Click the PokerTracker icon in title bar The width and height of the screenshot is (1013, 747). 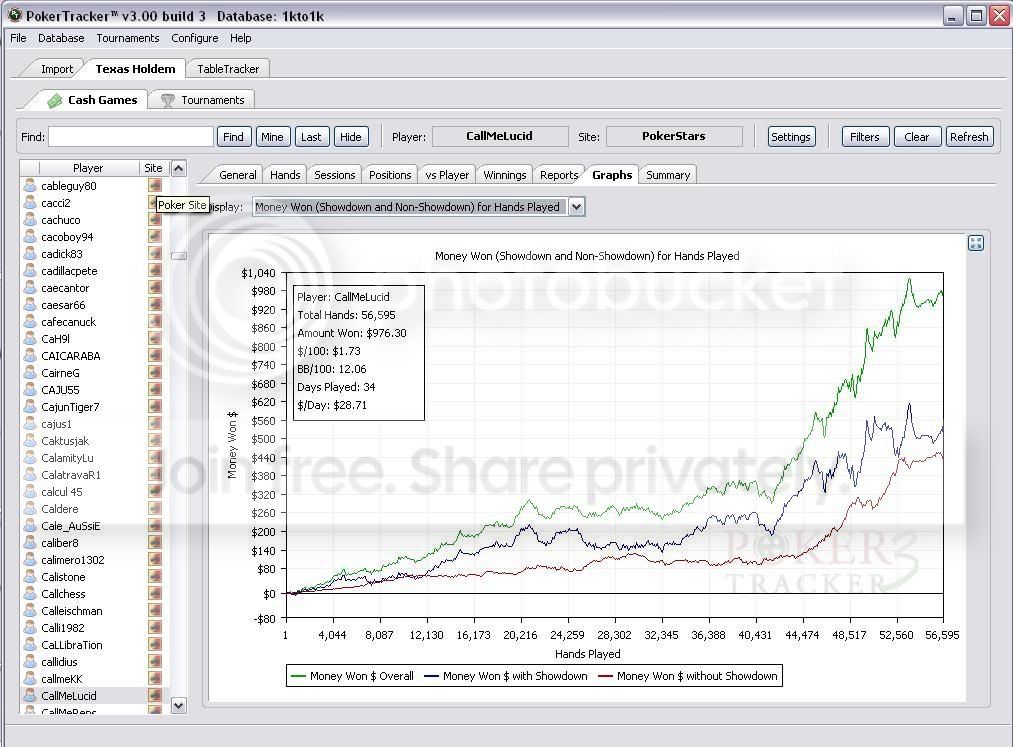click(14, 15)
